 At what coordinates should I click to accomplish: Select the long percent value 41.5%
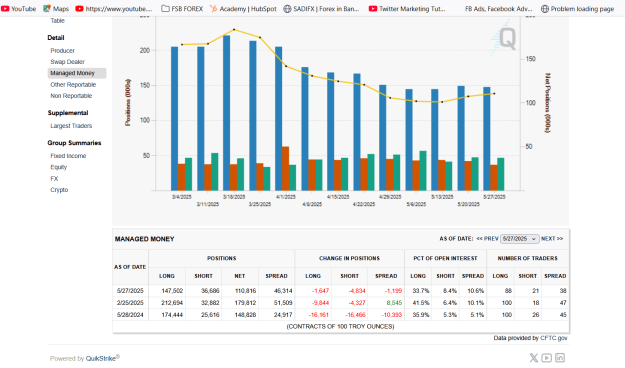click(x=421, y=303)
